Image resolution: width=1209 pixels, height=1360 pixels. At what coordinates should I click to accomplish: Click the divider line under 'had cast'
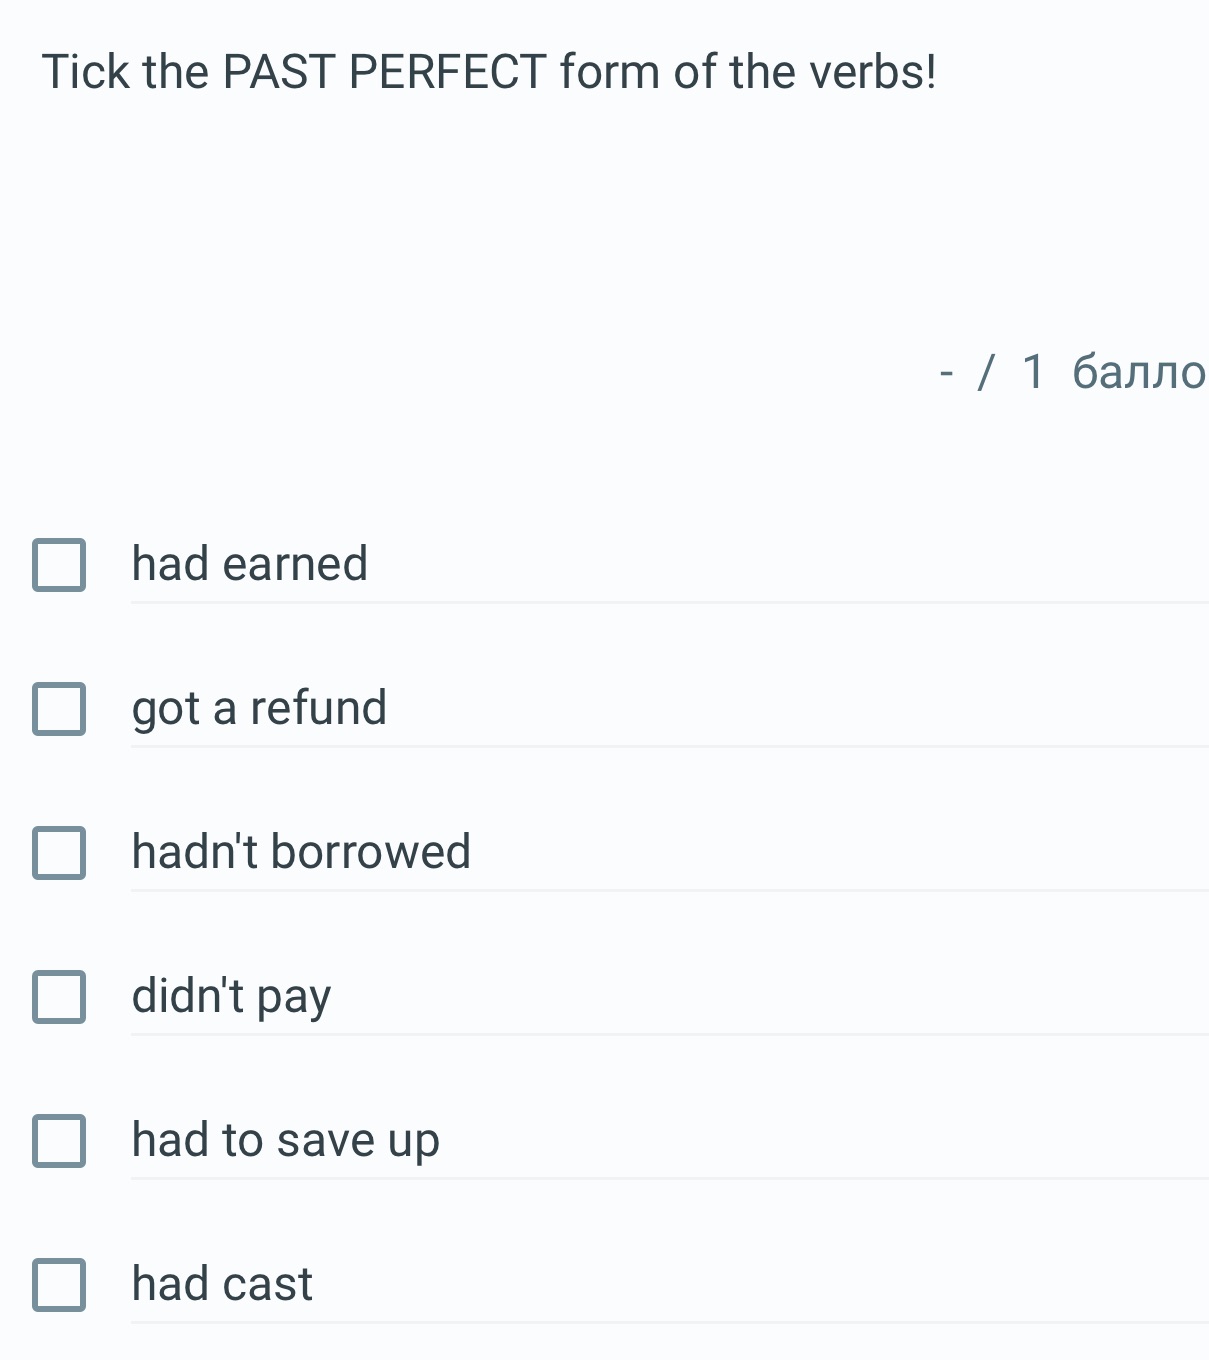point(668,1323)
